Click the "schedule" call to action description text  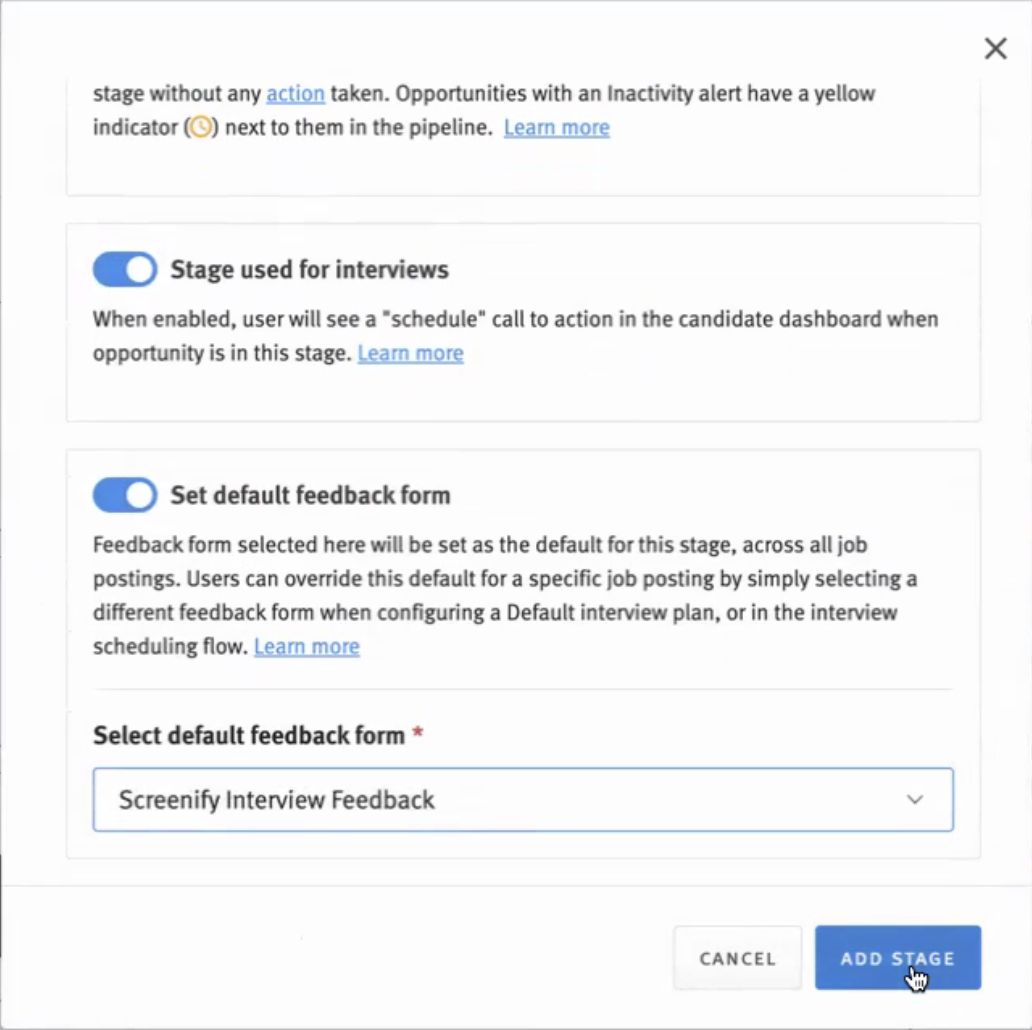tap(515, 321)
